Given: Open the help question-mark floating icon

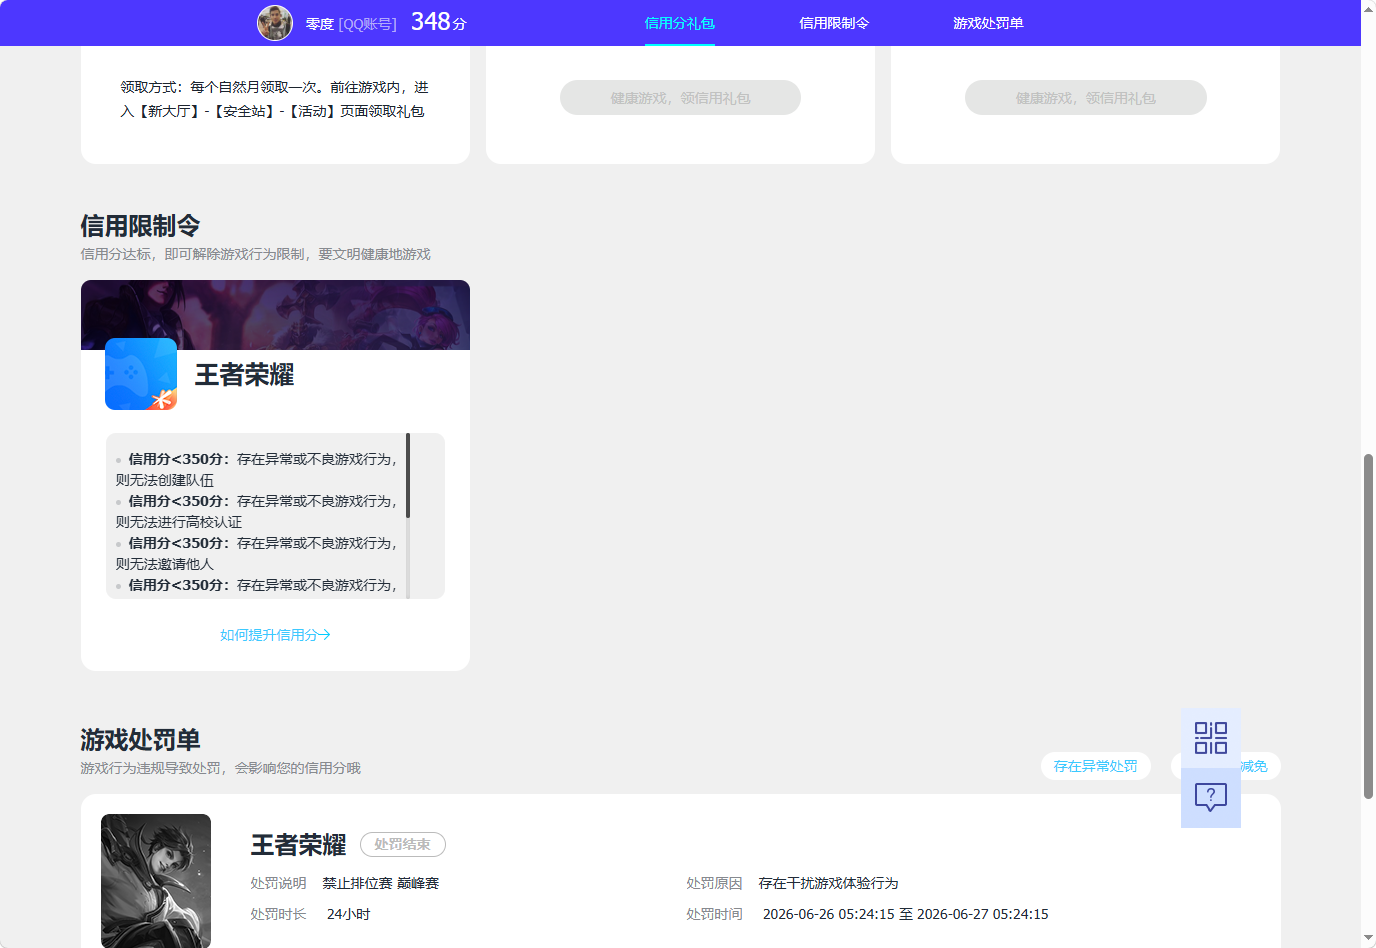Looking at the screenshot, I should [1211, 798].
